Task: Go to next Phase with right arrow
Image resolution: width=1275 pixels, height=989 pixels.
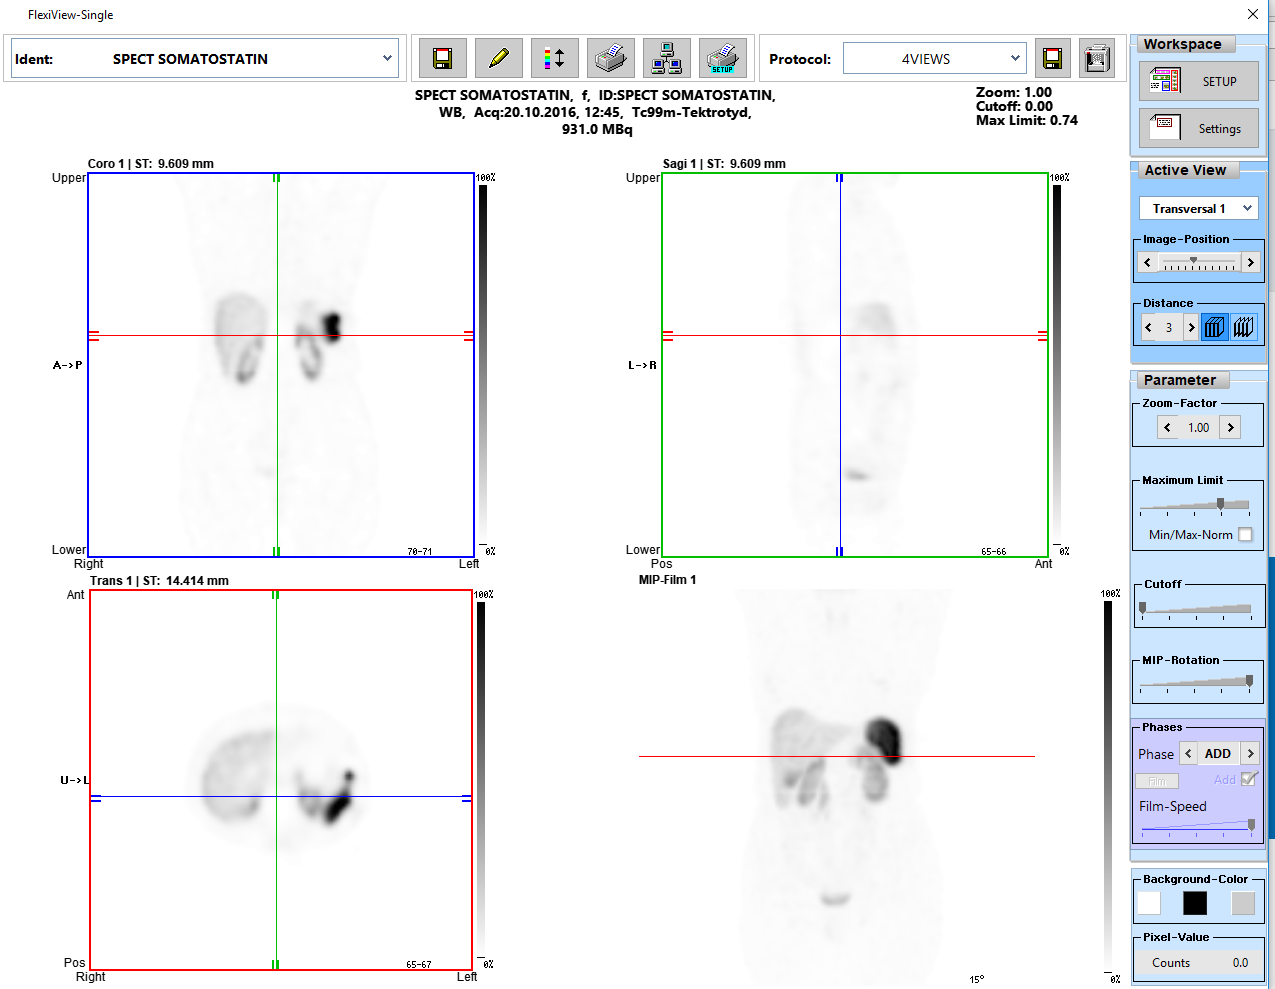Action: tap(1250, 754)
